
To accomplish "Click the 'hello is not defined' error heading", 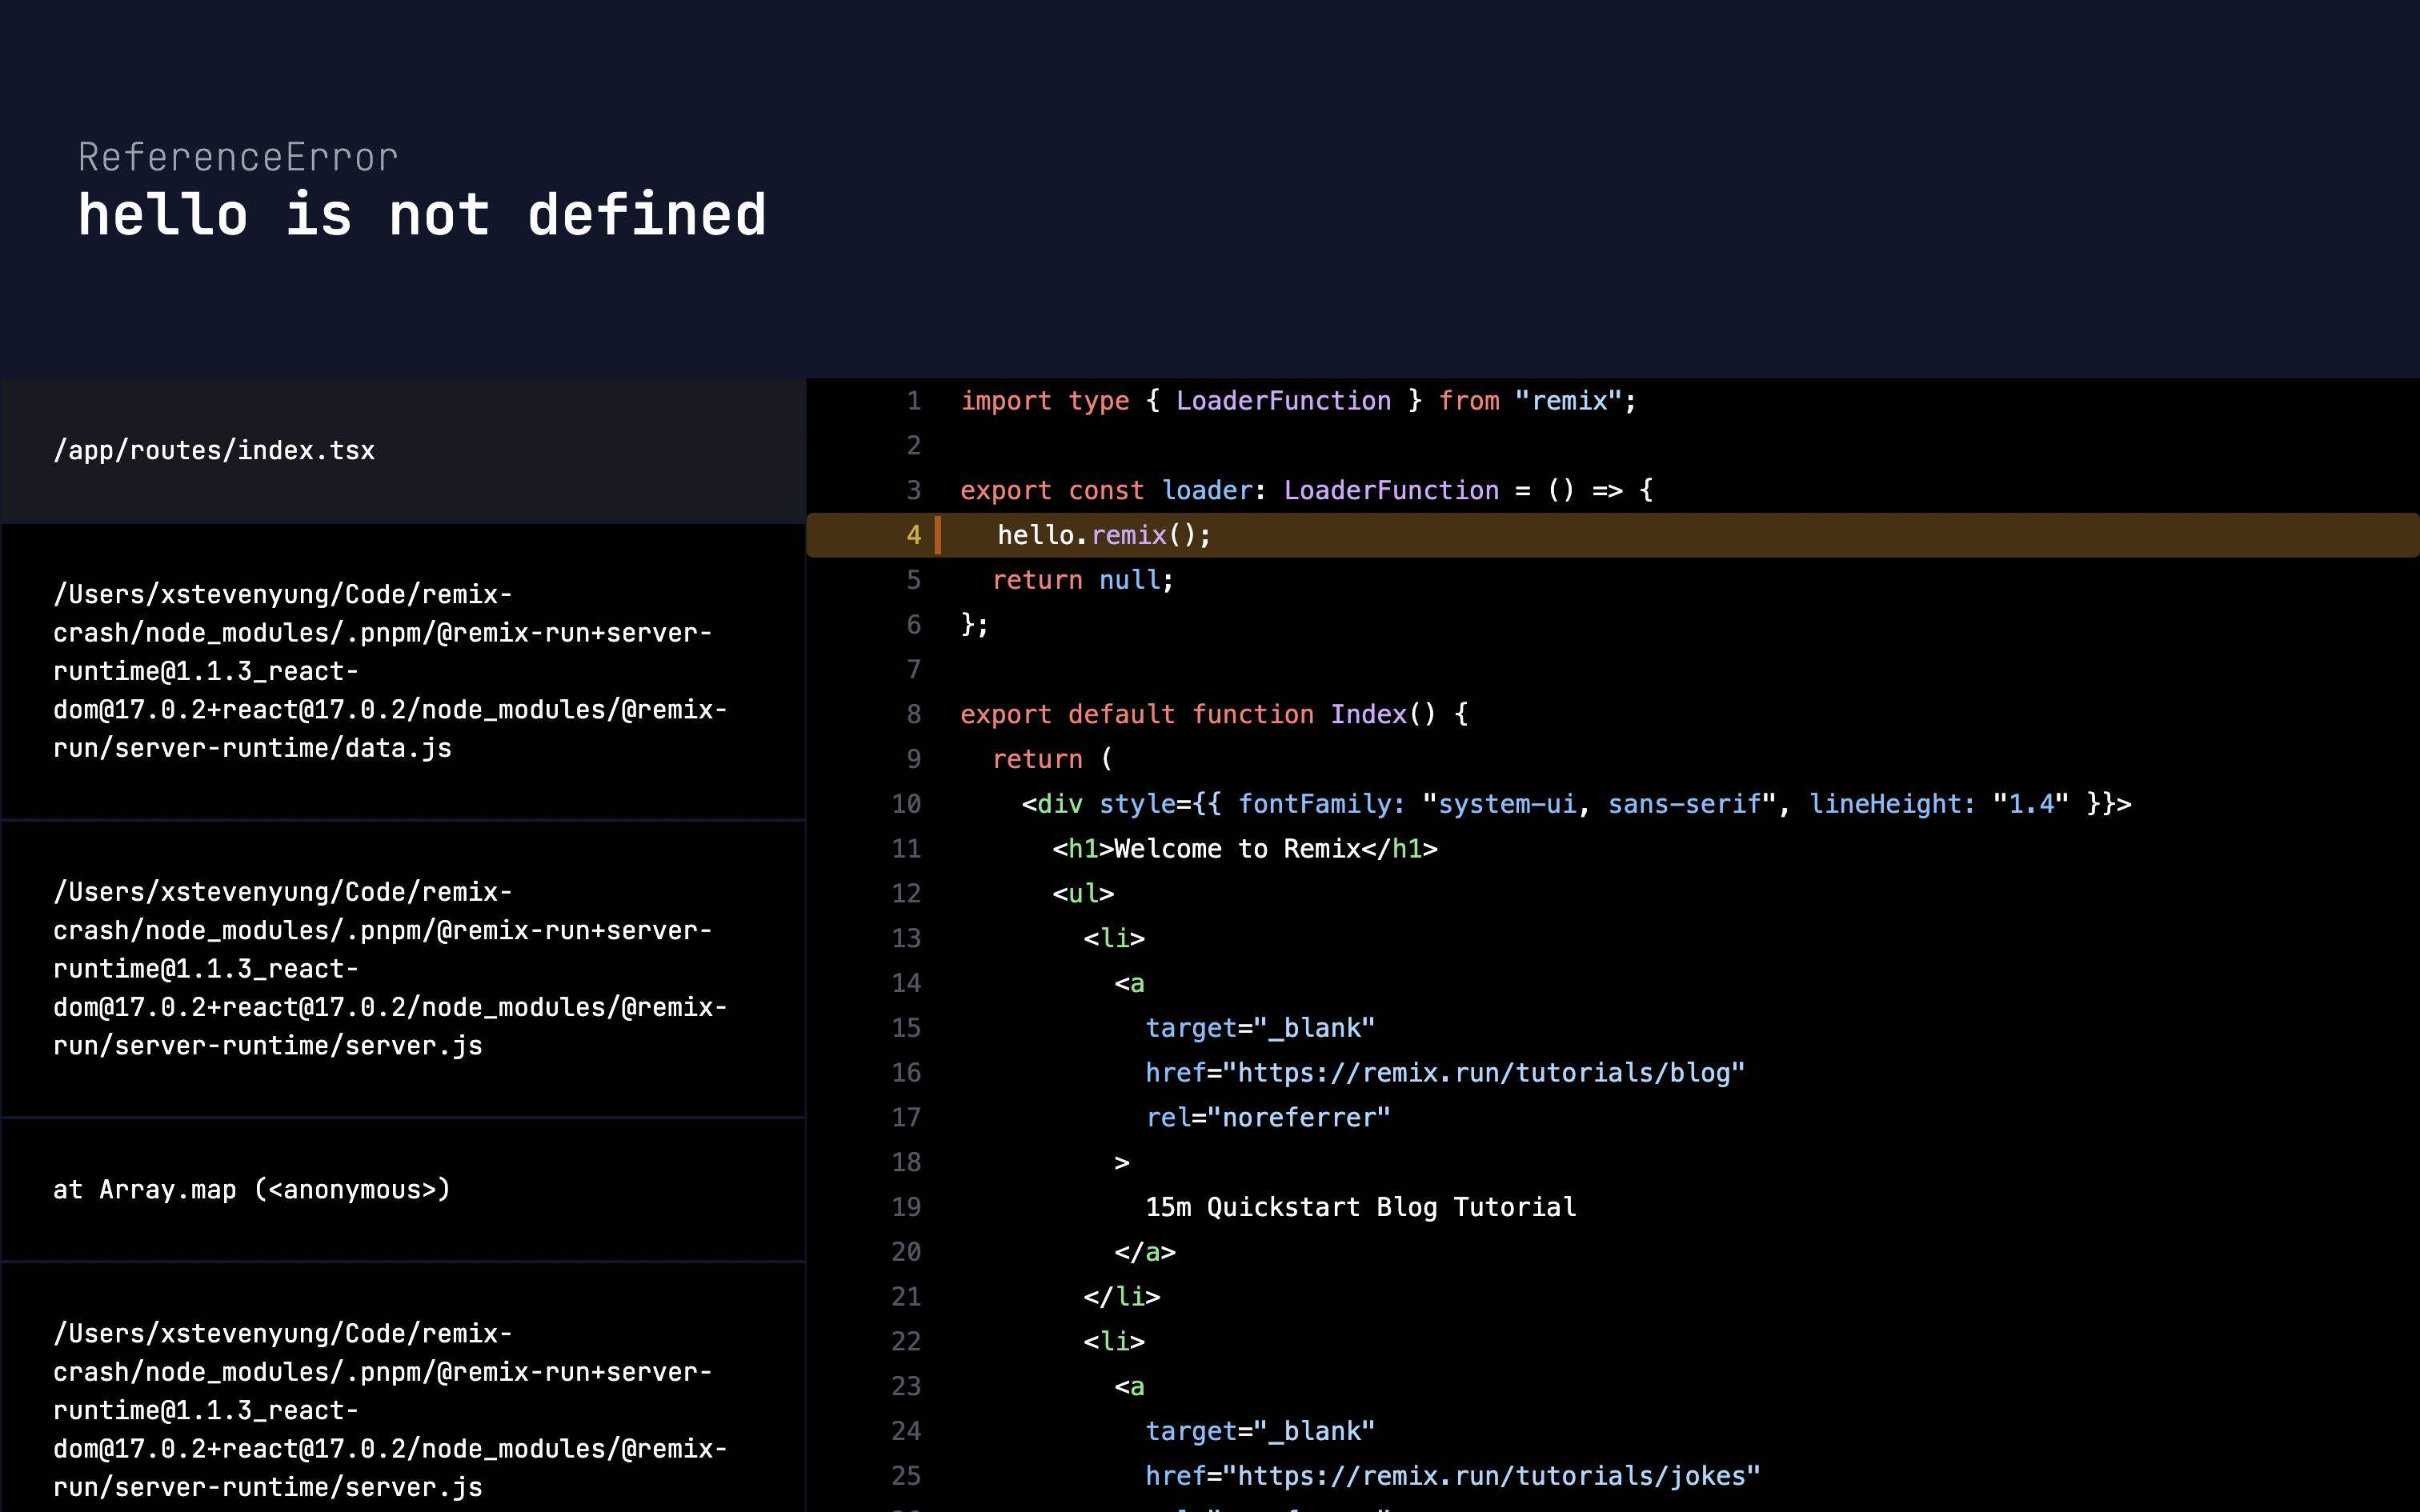I will (422, 215).
